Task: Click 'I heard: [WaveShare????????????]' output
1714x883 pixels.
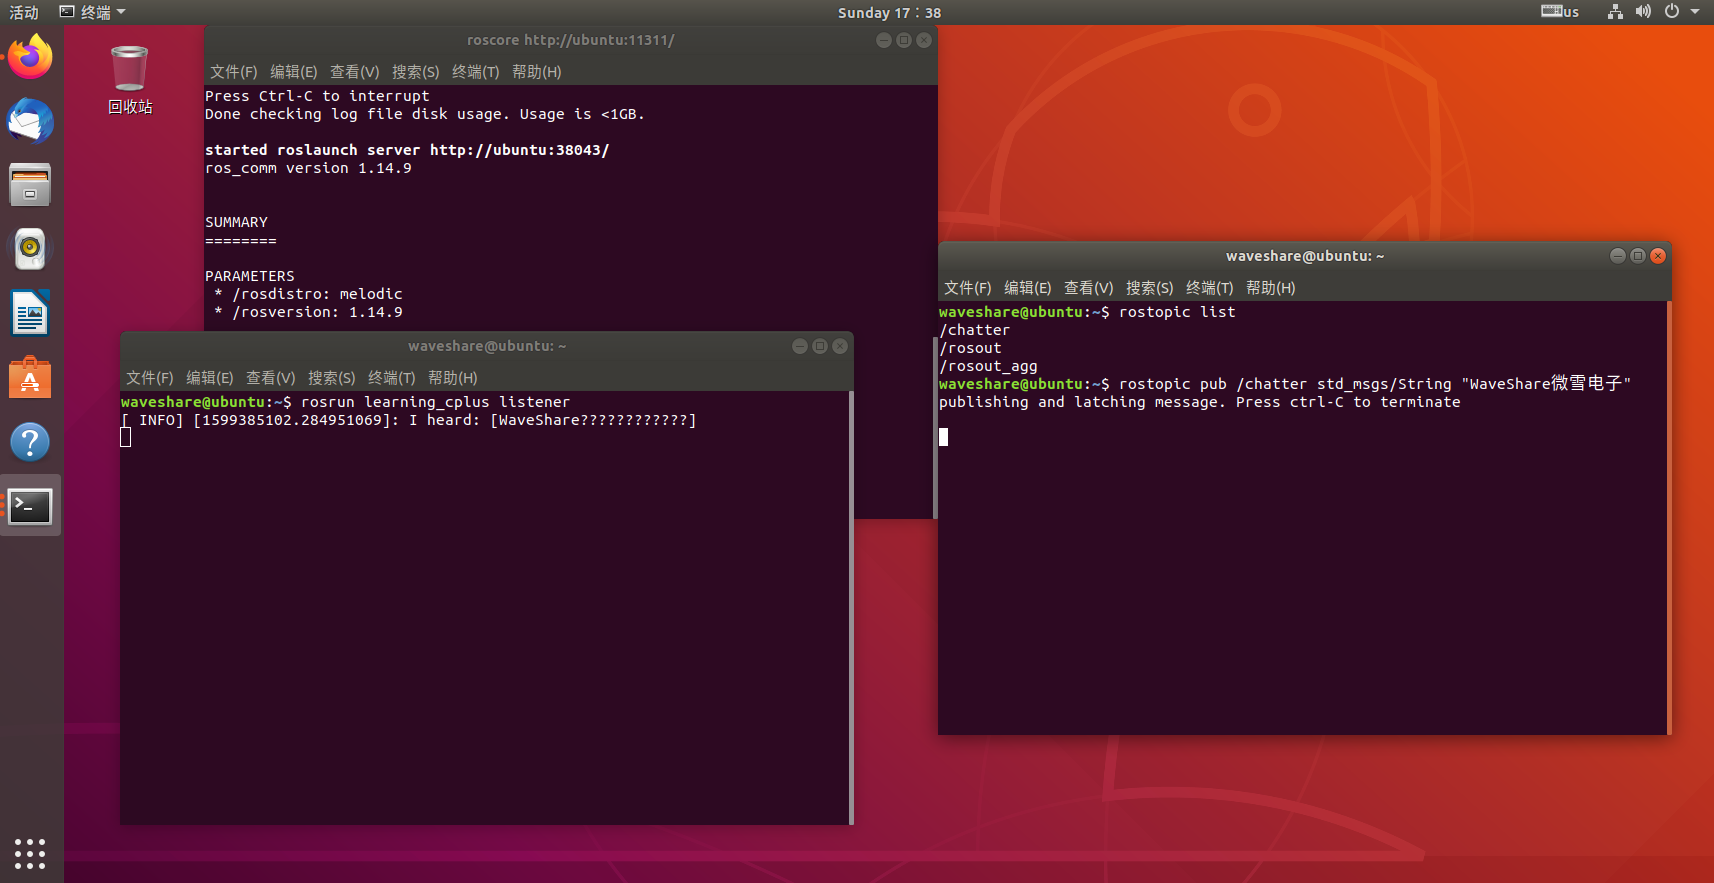Action: (553, 420)
